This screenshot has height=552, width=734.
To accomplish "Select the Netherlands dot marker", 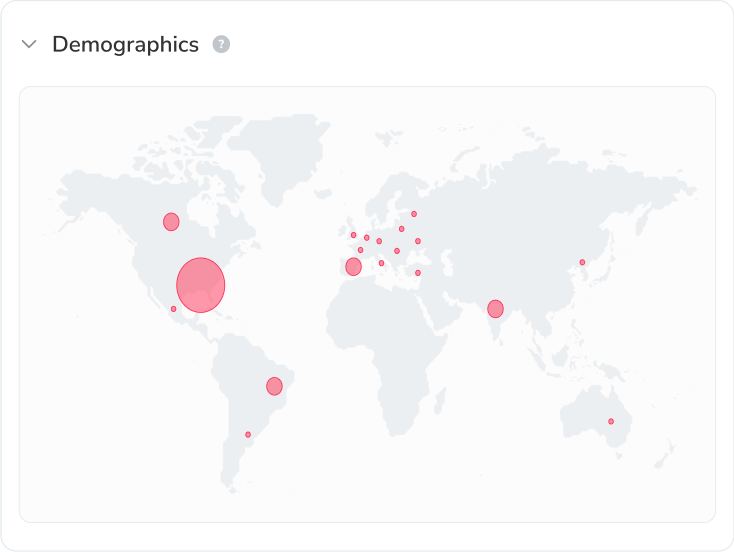I will coord(367,238).
